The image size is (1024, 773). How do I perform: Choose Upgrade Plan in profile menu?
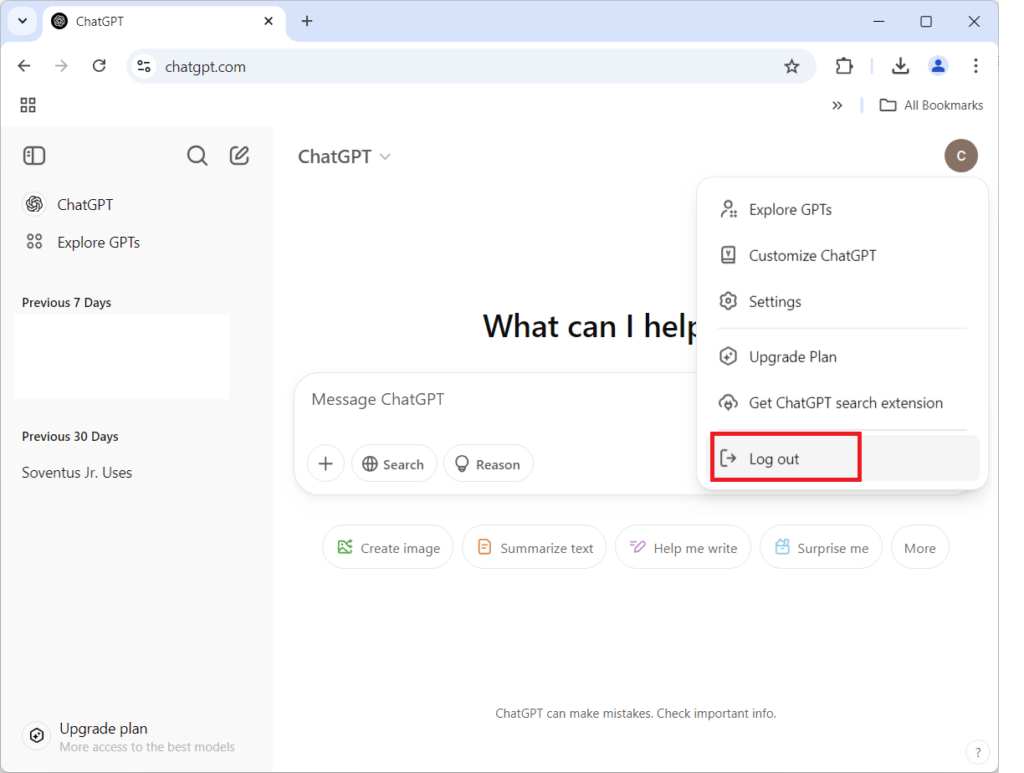(842, 356)
